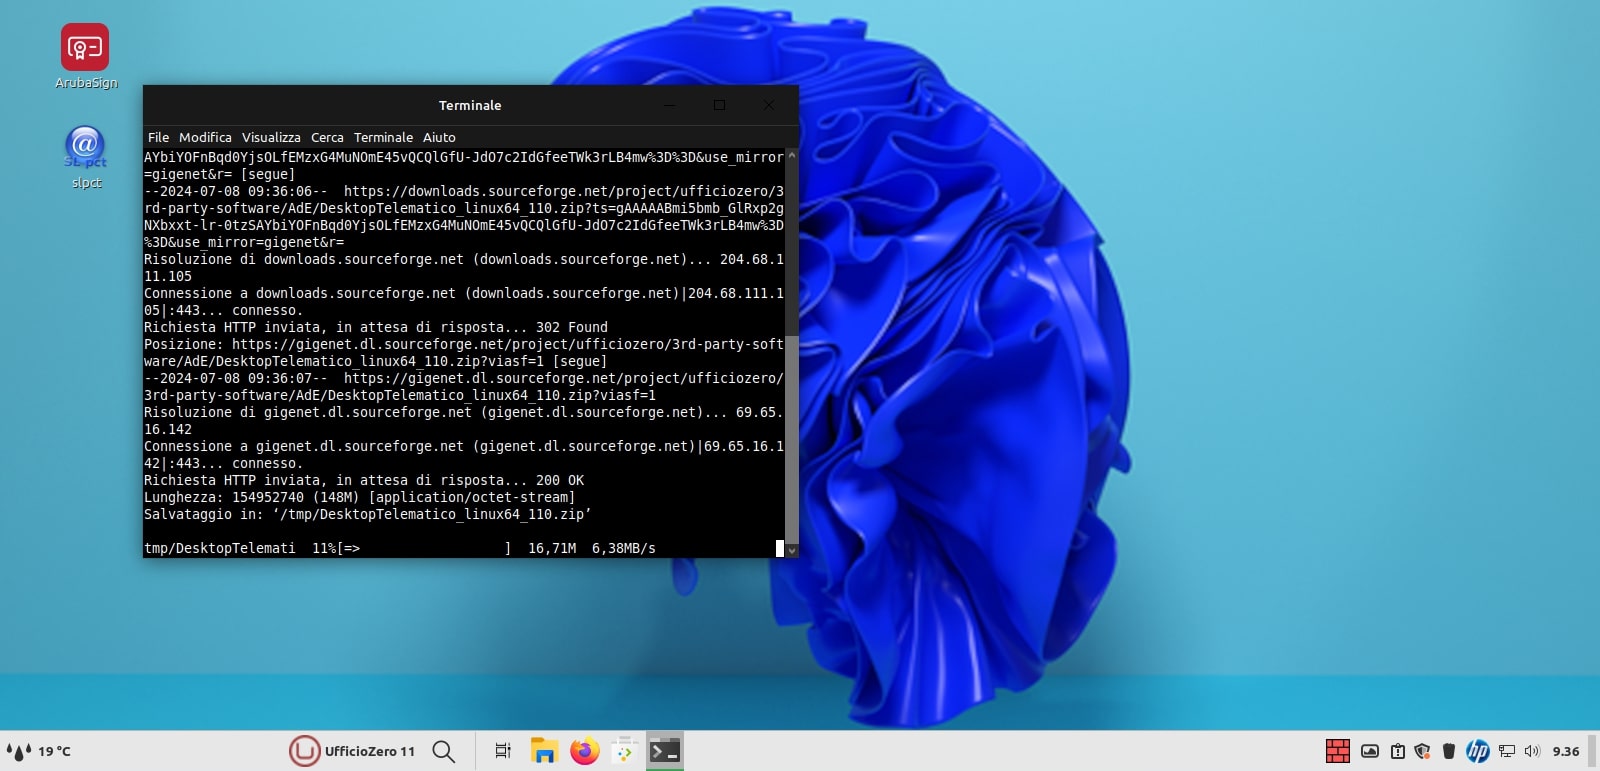1600x771 pixels.
Task: Open the Terminale menu in menu bar
Action: [383, 138]
